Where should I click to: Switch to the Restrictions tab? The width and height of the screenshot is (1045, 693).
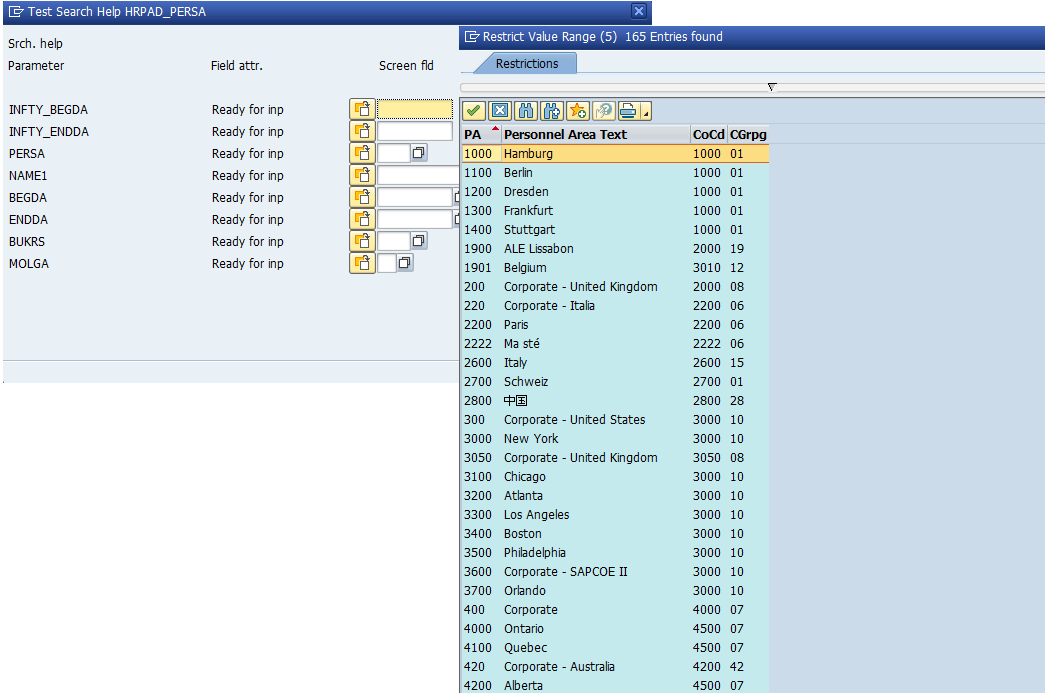(526, 63)
